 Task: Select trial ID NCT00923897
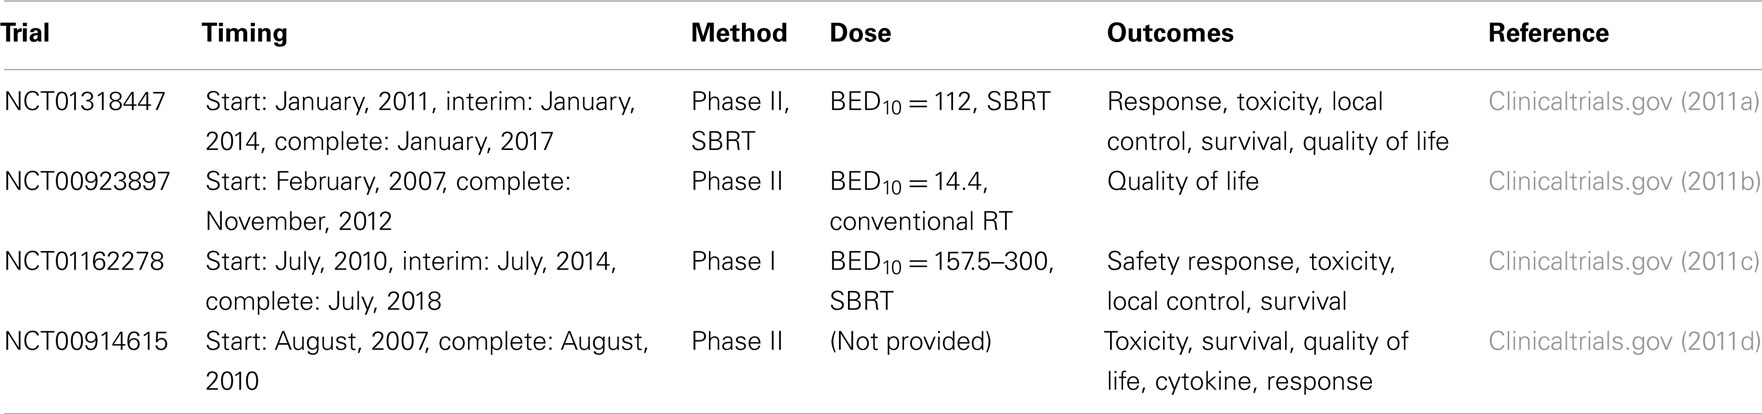click(x=87, y=182)
